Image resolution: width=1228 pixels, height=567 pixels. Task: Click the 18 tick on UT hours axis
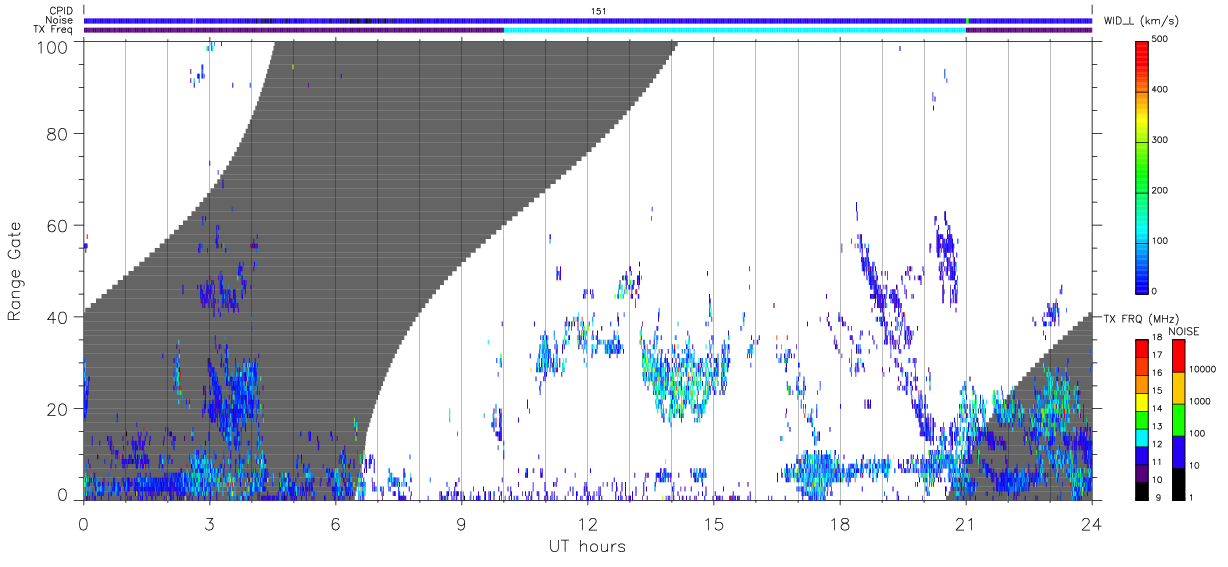click(839, 523)
